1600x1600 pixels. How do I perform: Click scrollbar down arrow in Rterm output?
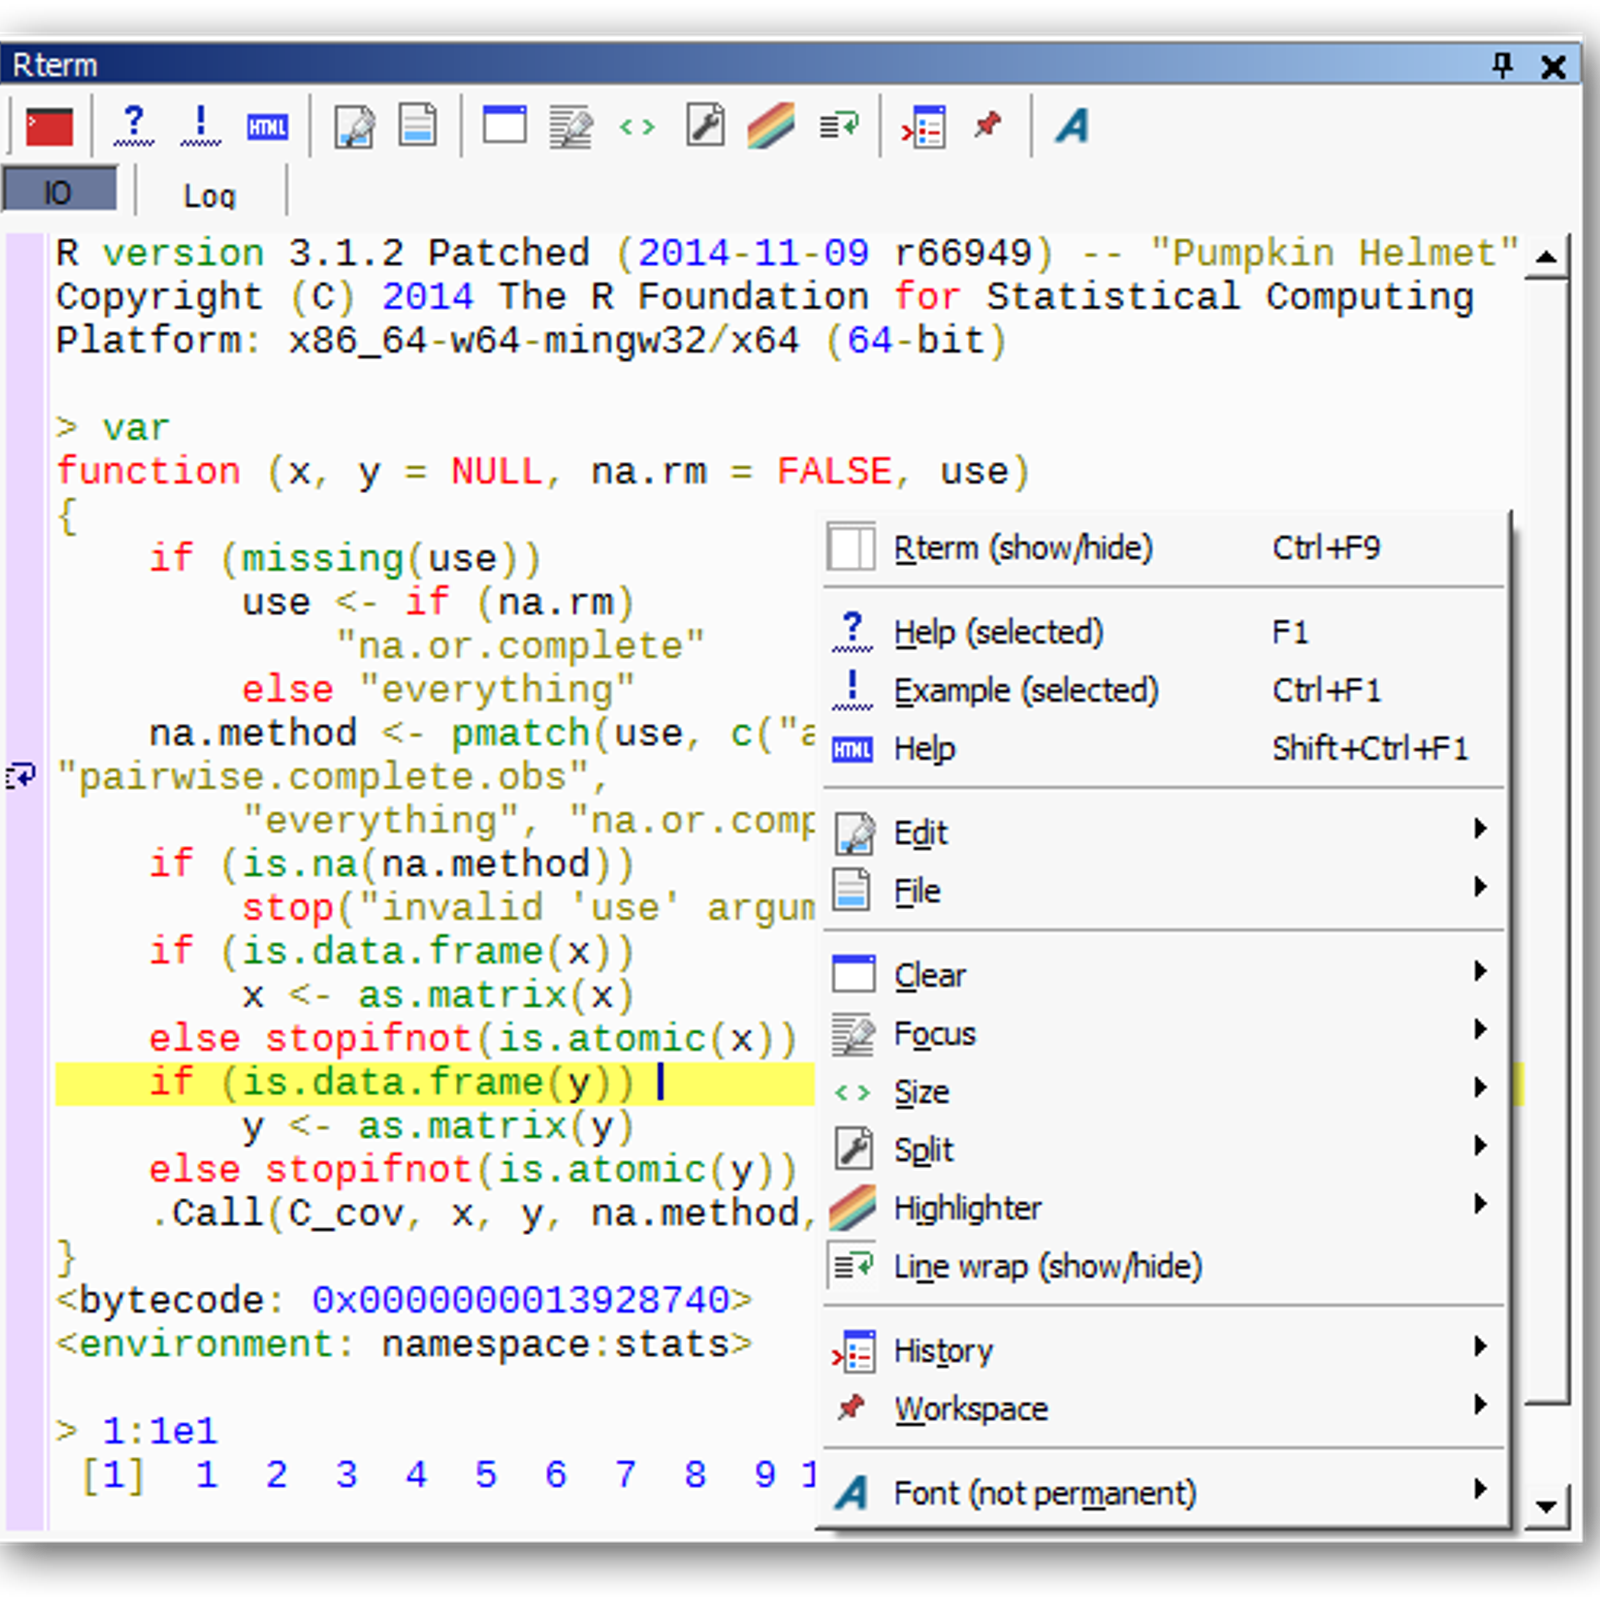click(x=1547, y=1506)
